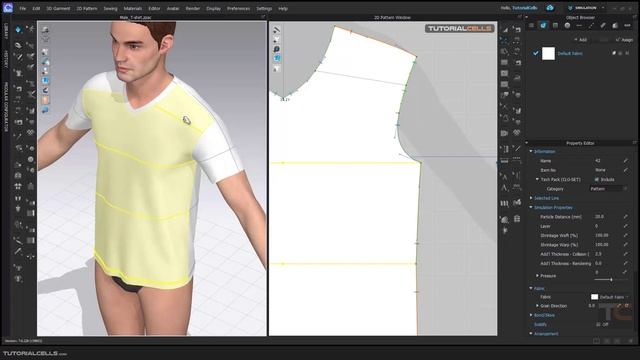Expand the Pressure property

(537, 276)
